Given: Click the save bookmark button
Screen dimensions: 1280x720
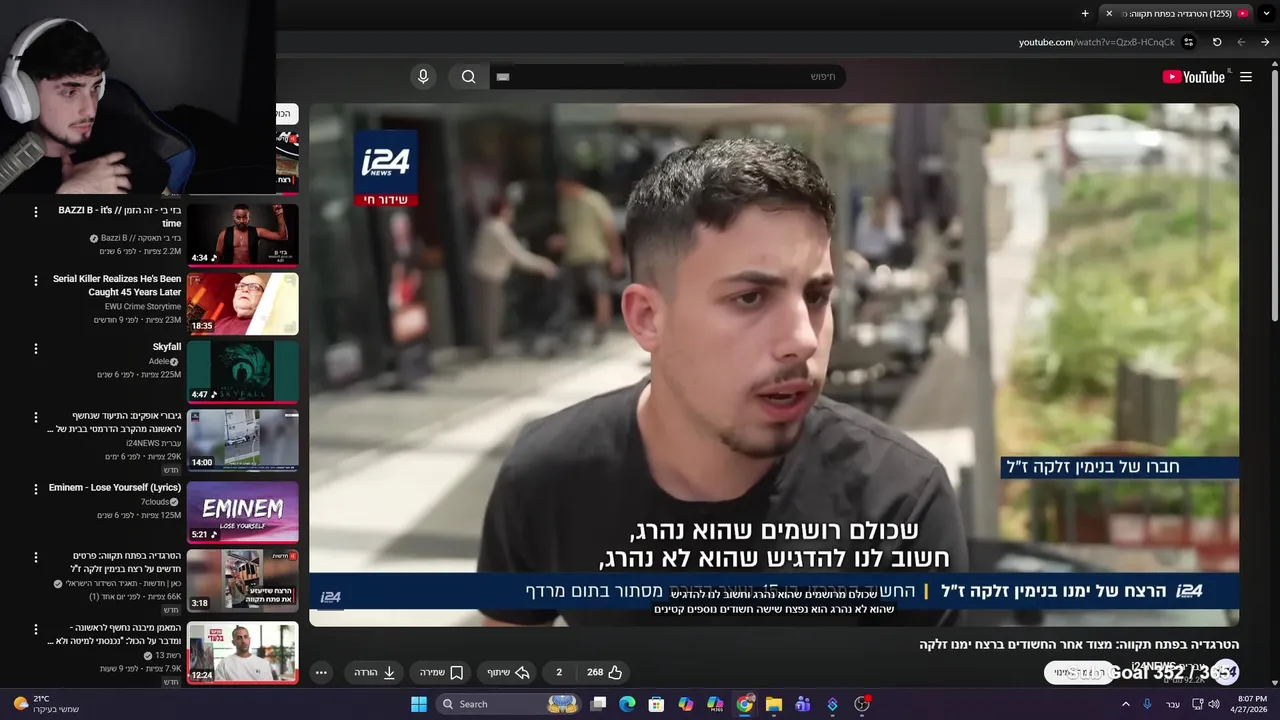Looking at the screenshot, I should [441, 672].
